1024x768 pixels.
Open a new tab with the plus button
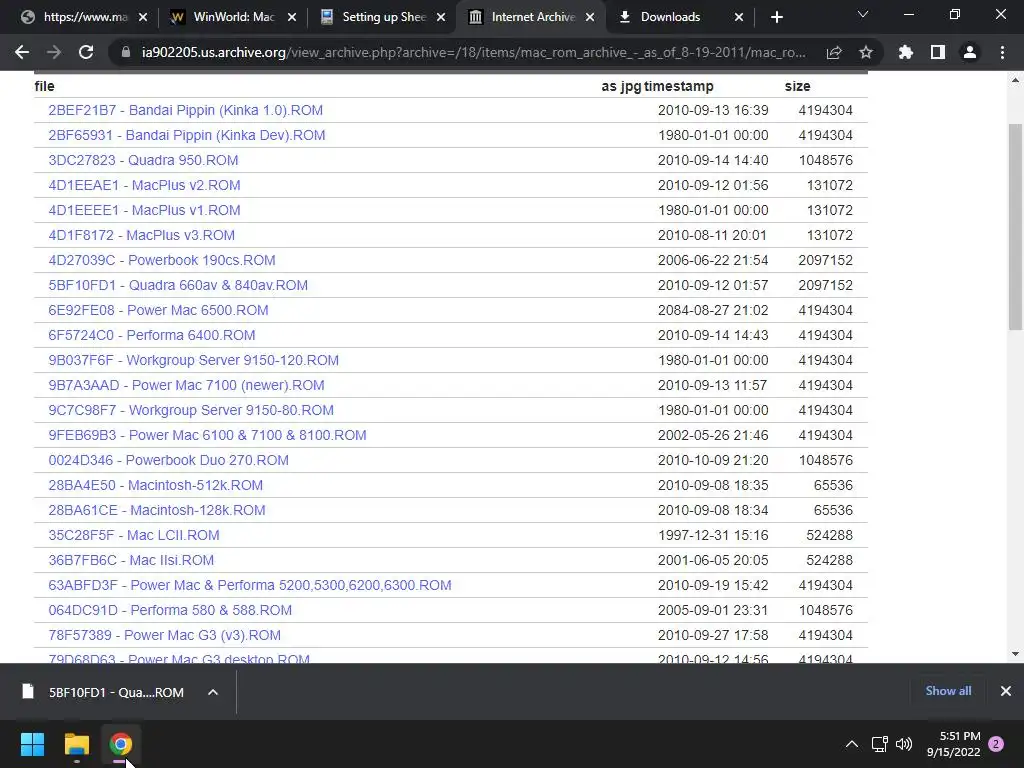click(x=776, y=17)
